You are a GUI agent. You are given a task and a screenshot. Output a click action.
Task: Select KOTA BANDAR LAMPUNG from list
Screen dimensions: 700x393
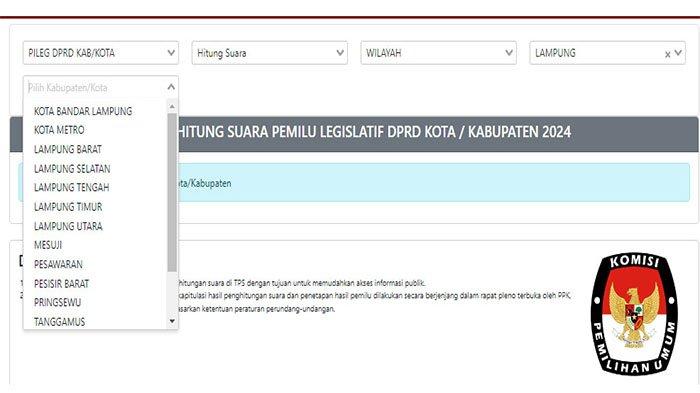[x=83, y=111]
